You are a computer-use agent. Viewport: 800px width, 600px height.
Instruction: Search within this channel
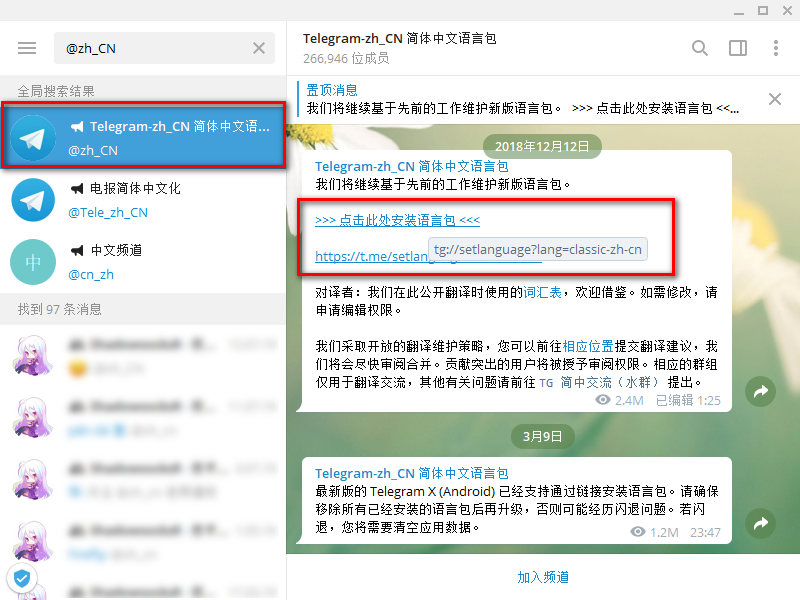(699, 48)
